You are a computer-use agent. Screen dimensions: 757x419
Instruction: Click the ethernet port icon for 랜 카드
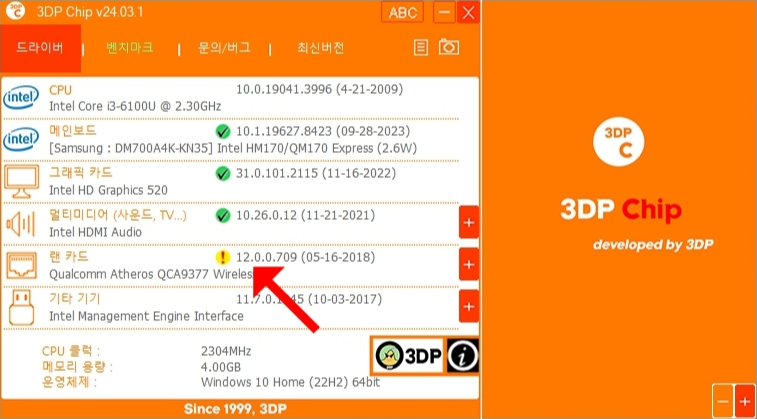[22, 266]
